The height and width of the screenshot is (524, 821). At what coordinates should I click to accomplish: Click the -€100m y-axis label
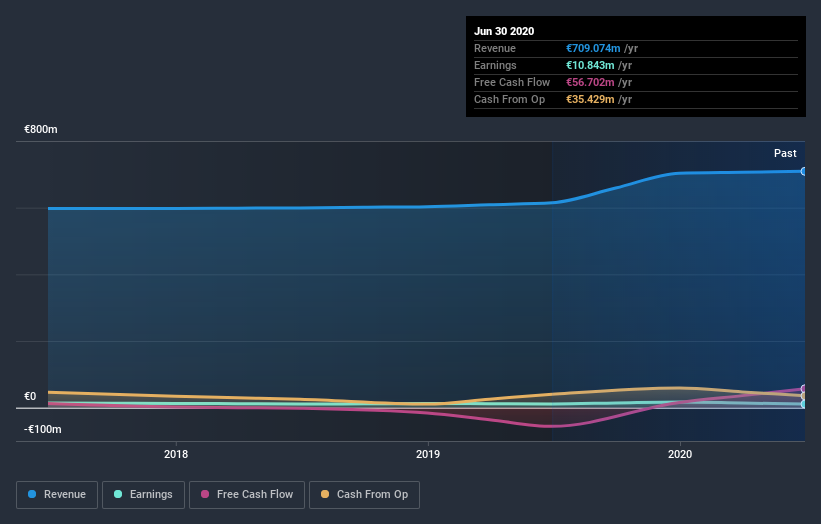coord(42,429)
